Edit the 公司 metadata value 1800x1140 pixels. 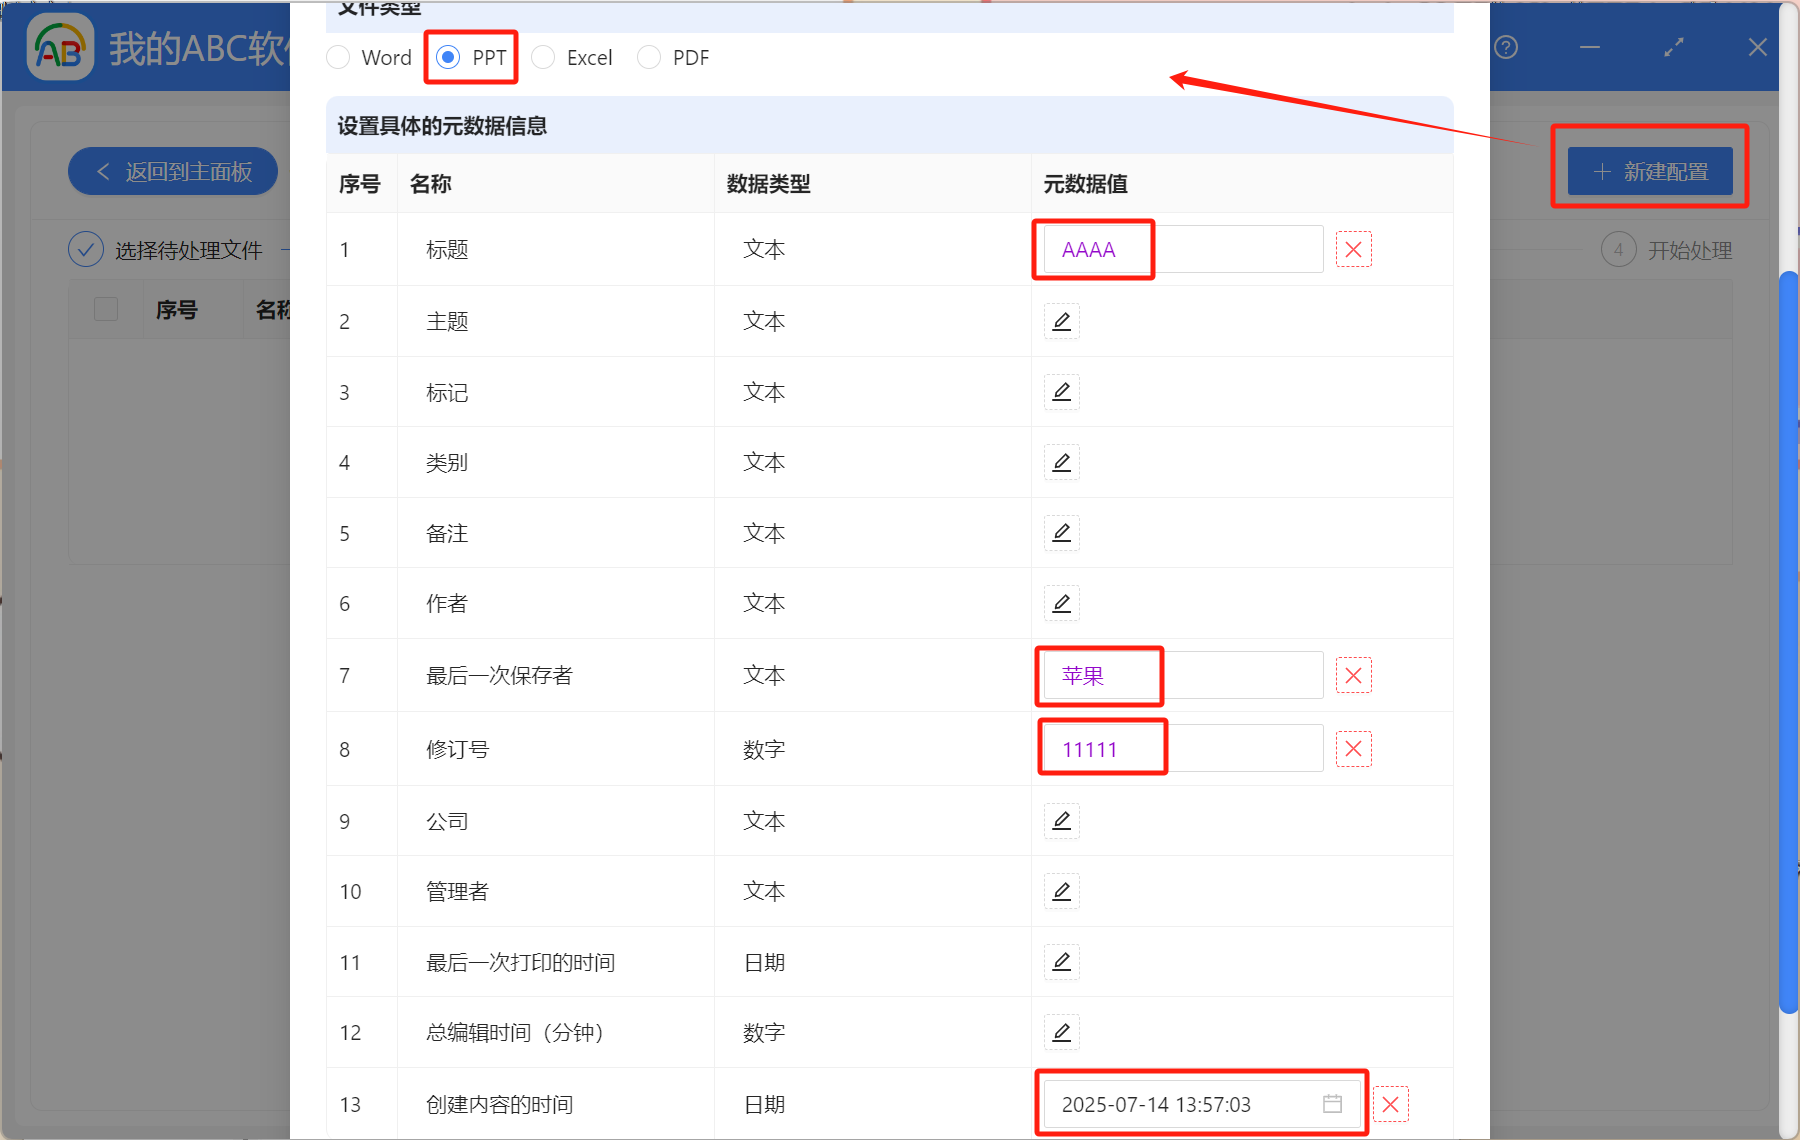point(1061,821)
